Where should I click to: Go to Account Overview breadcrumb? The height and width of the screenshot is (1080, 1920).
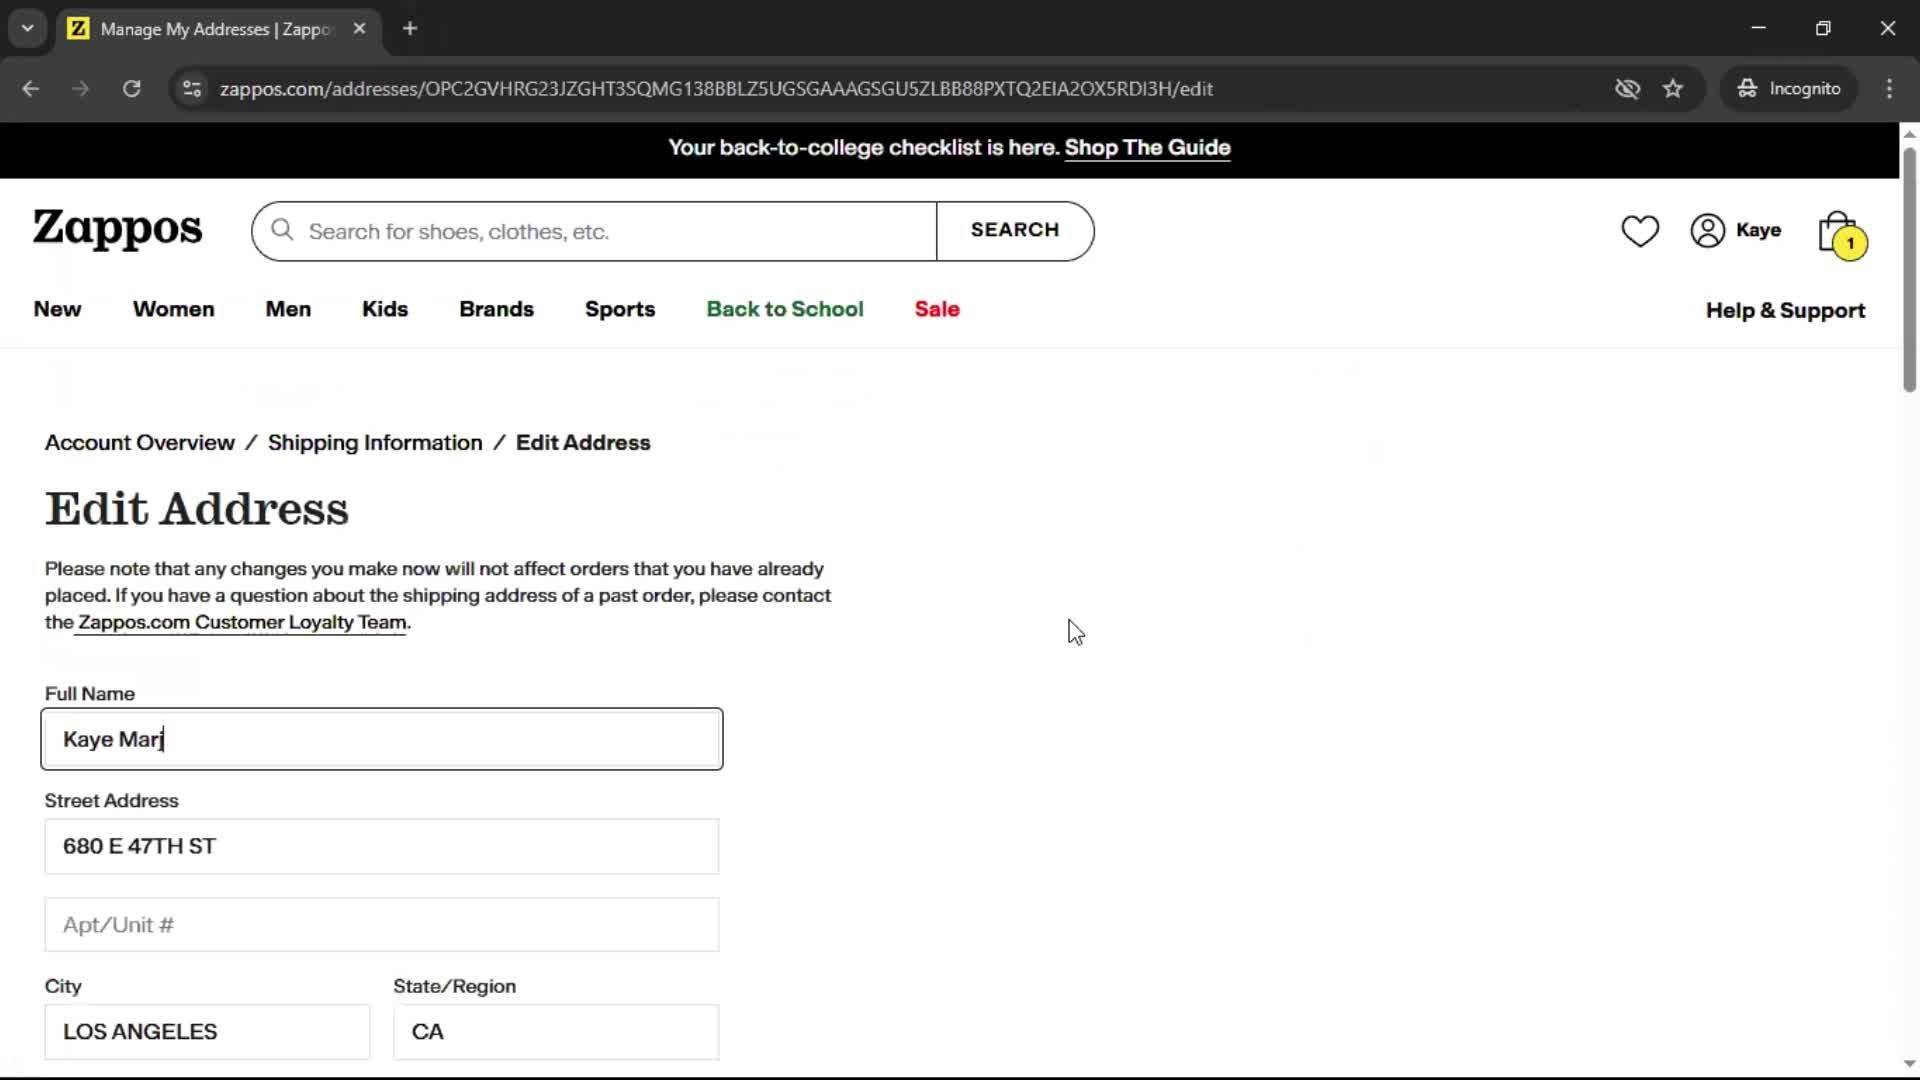[140, 443]
